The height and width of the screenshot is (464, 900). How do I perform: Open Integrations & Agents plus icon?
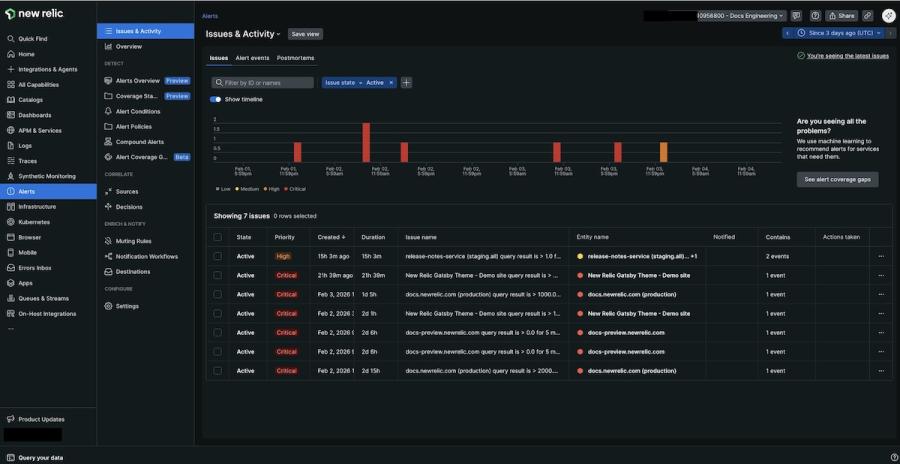[10, 69]
